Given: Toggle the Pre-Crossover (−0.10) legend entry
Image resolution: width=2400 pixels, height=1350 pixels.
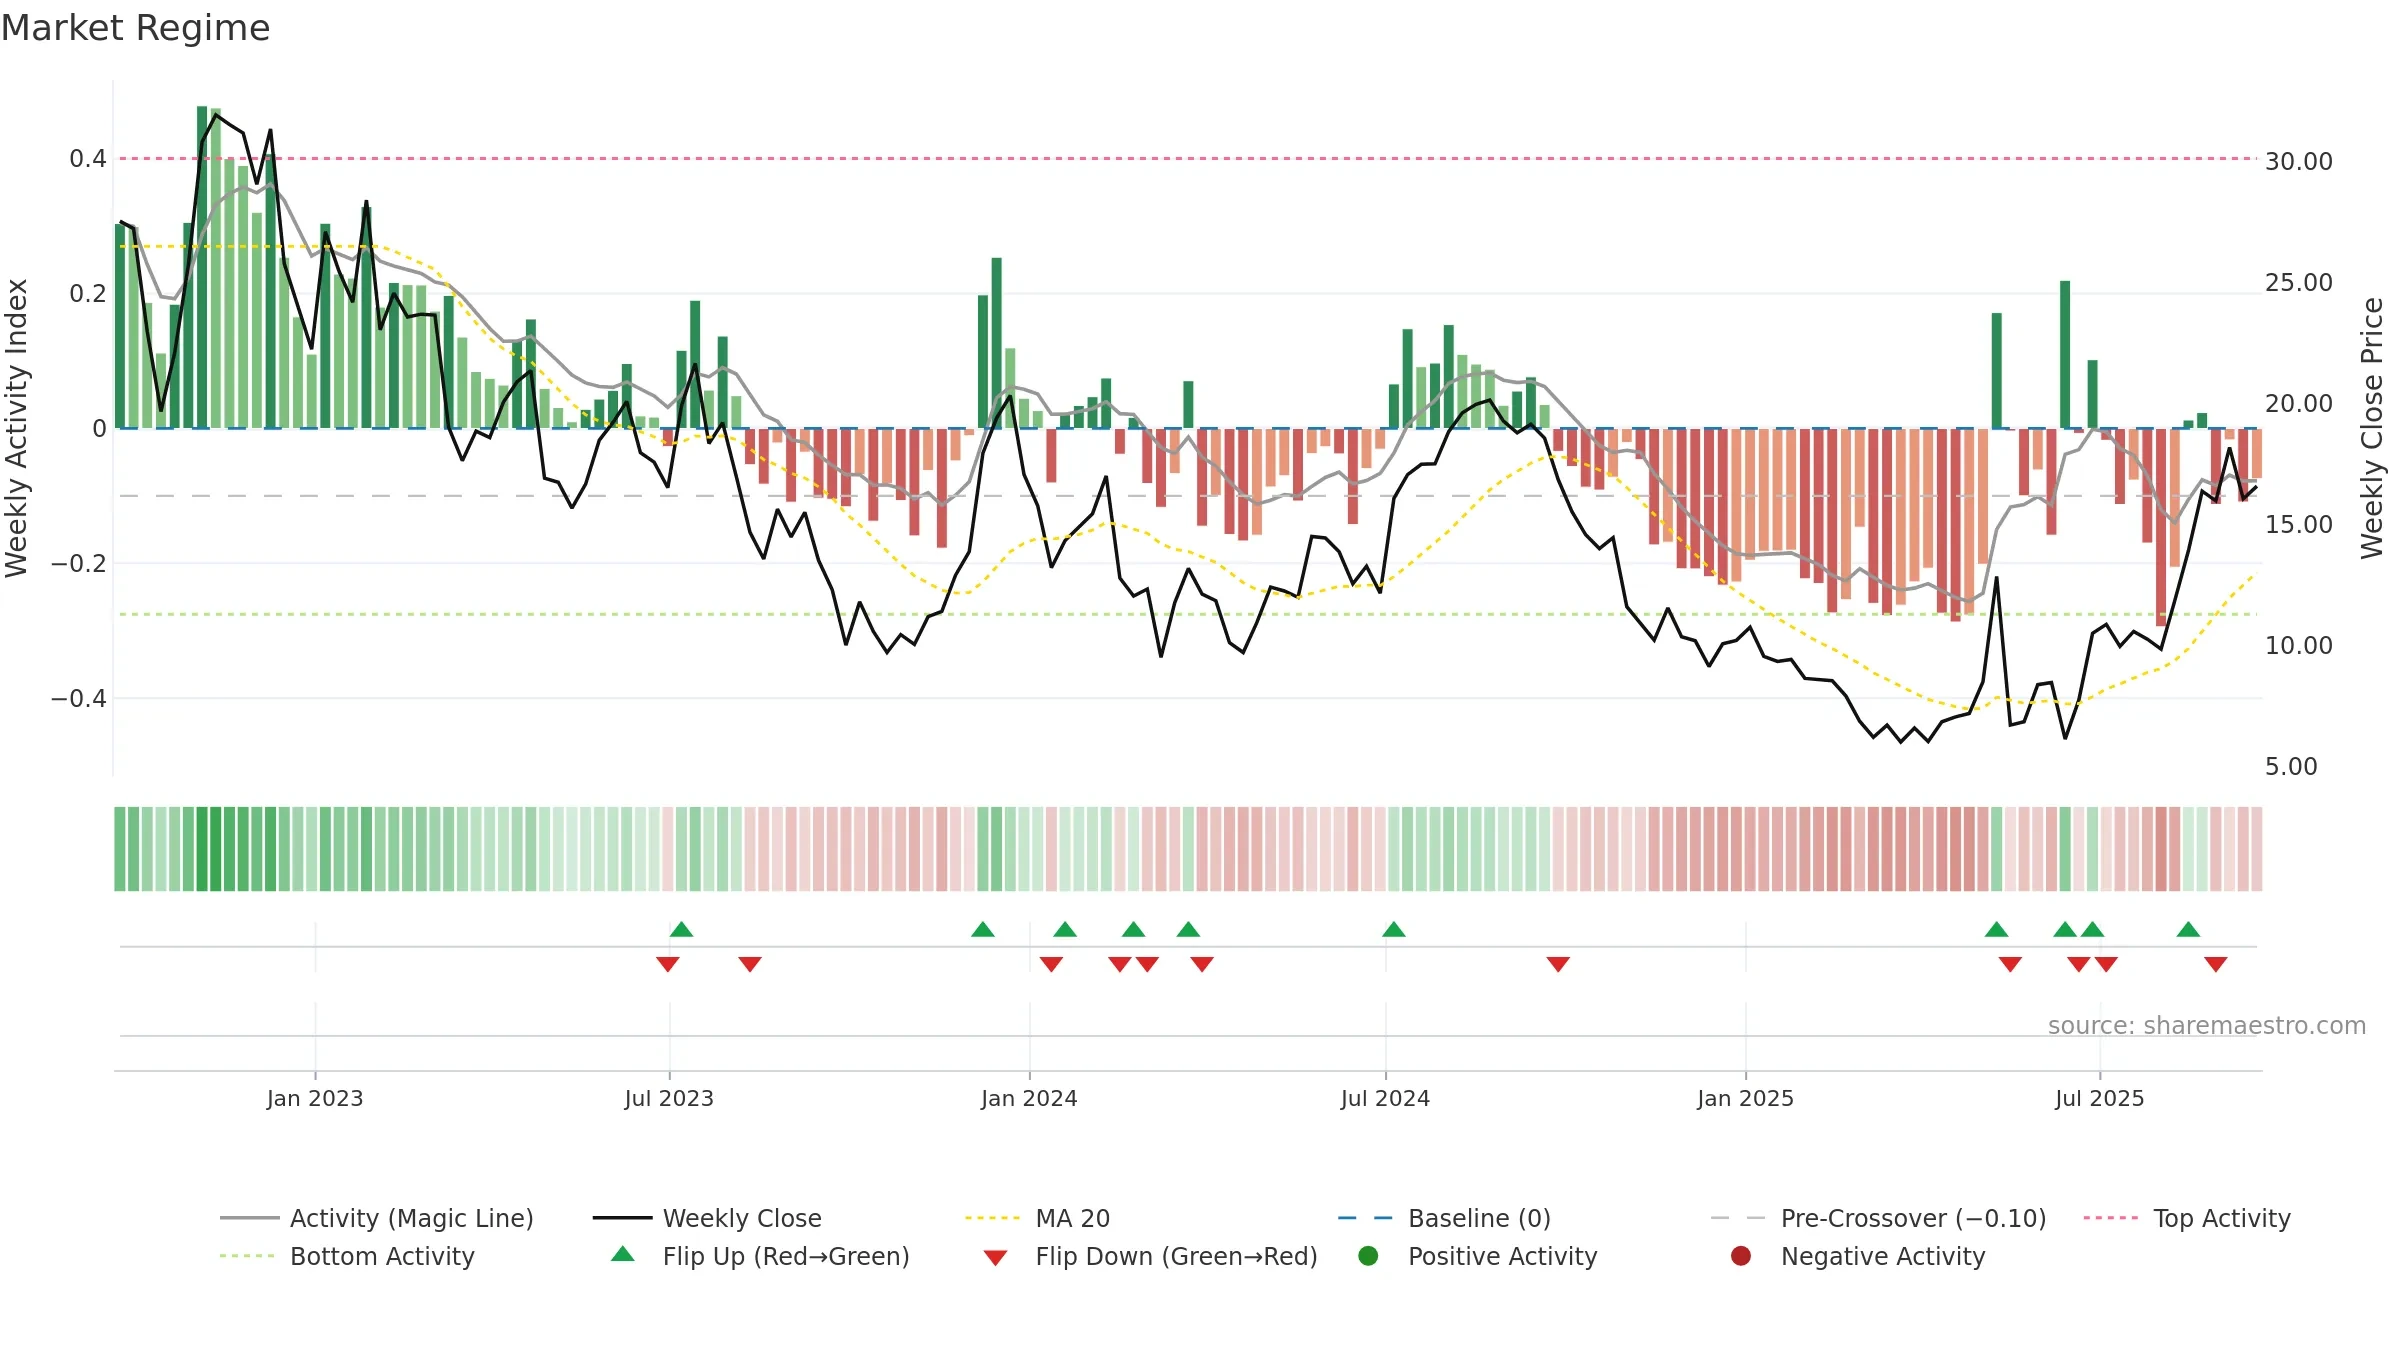Looking at the screenshot, I should click(1879, 1218).
